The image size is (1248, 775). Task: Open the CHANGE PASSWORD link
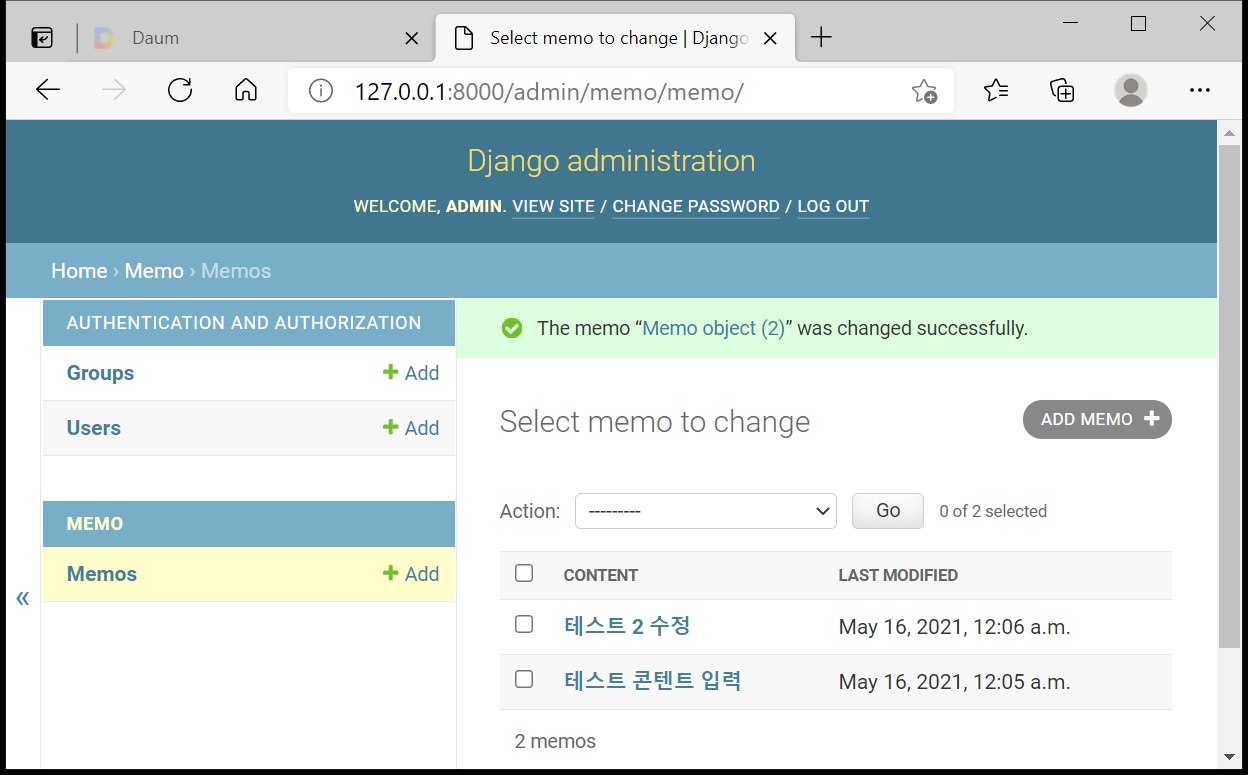696,207
